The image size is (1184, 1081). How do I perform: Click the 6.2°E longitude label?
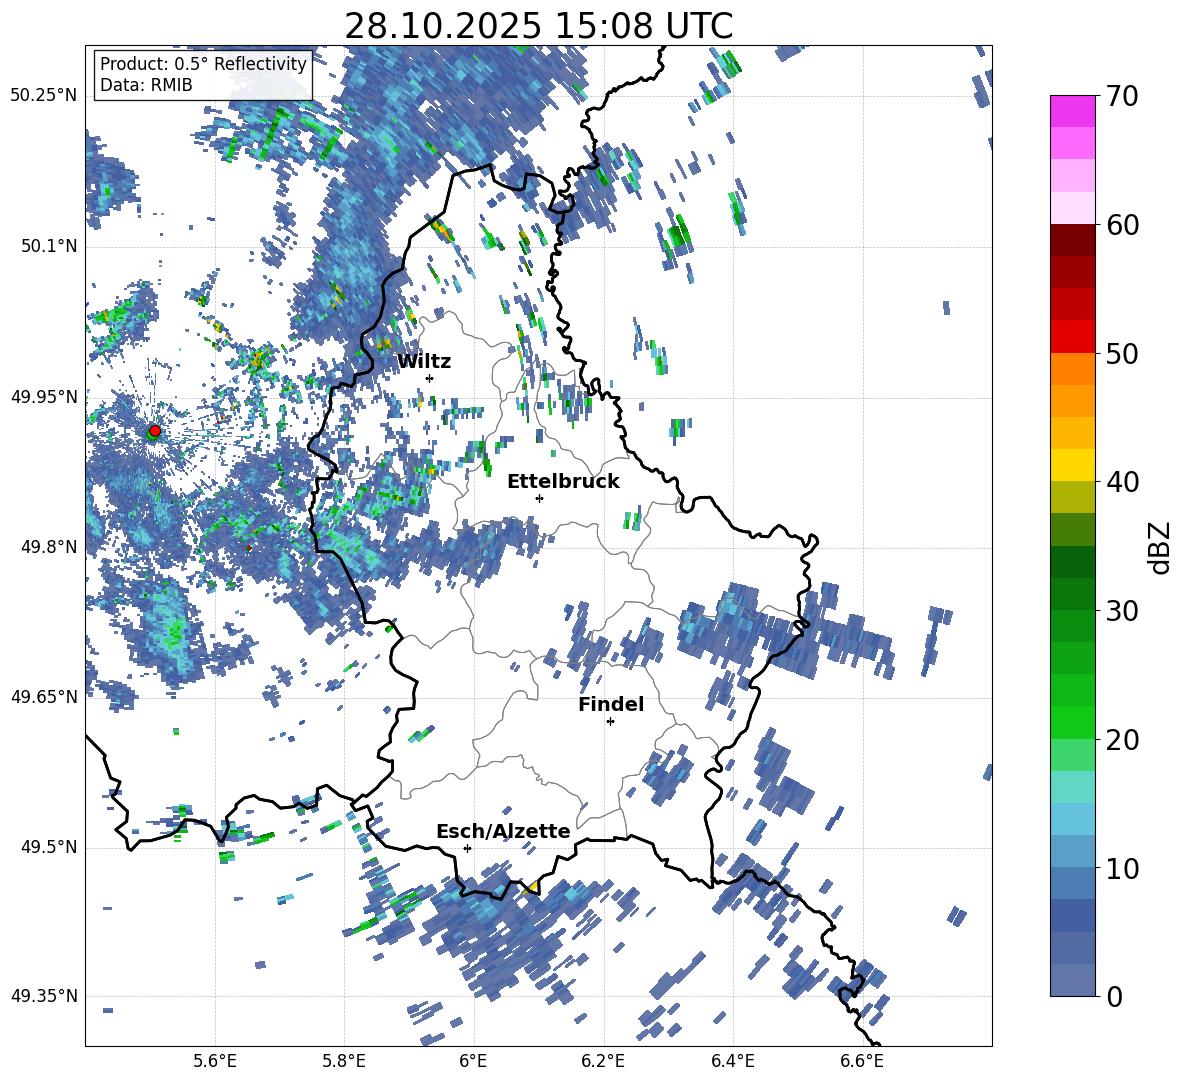[x=603, y=1061]
